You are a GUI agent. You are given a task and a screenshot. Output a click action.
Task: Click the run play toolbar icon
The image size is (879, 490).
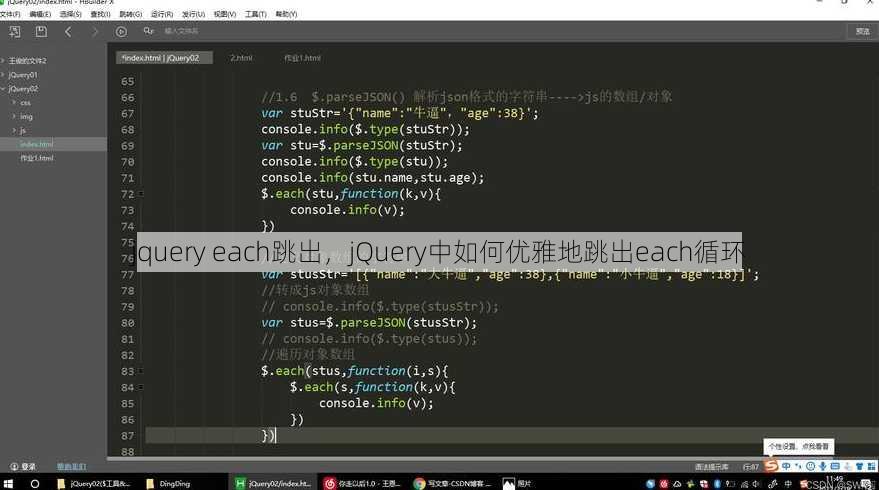point(121,32)
